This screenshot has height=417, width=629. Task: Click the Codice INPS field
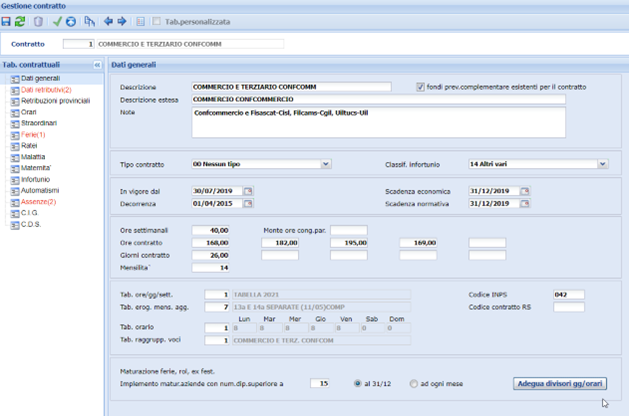(x=569, y=295)
